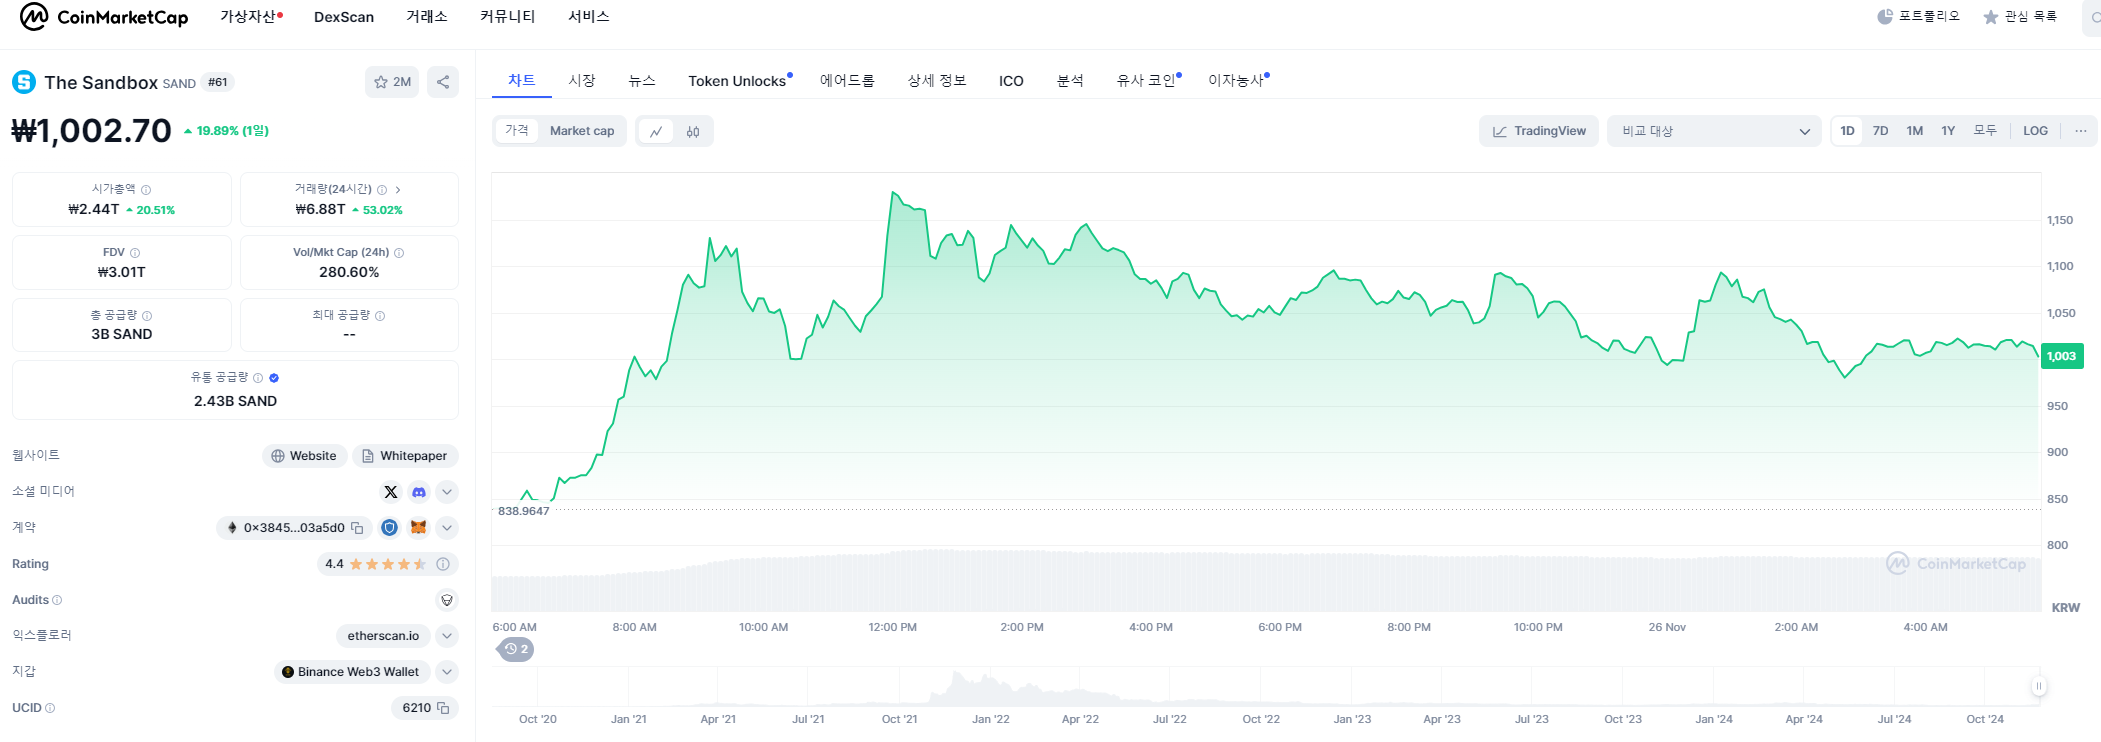Open the Website link
This screenshot has width=2101, height=742.
304,456
